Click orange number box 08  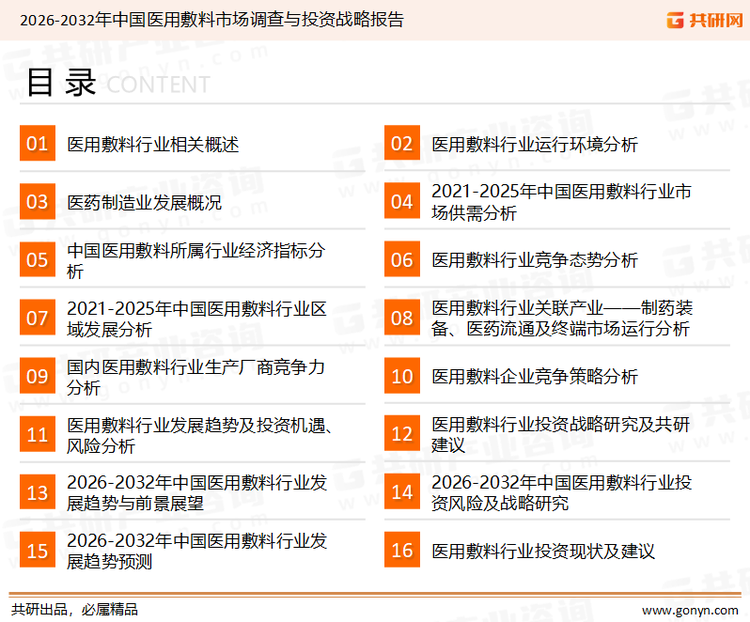tap(402, 318)
